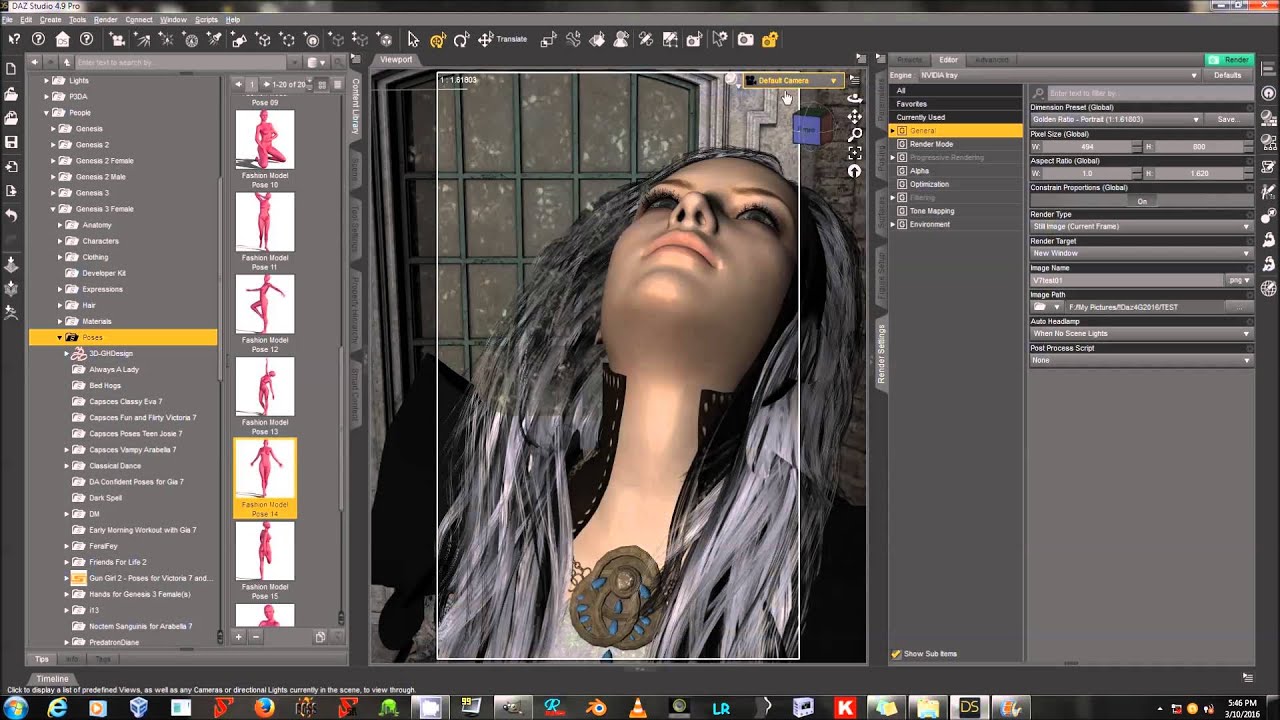Click the viewport zoom magnifier control

[854, 134]
